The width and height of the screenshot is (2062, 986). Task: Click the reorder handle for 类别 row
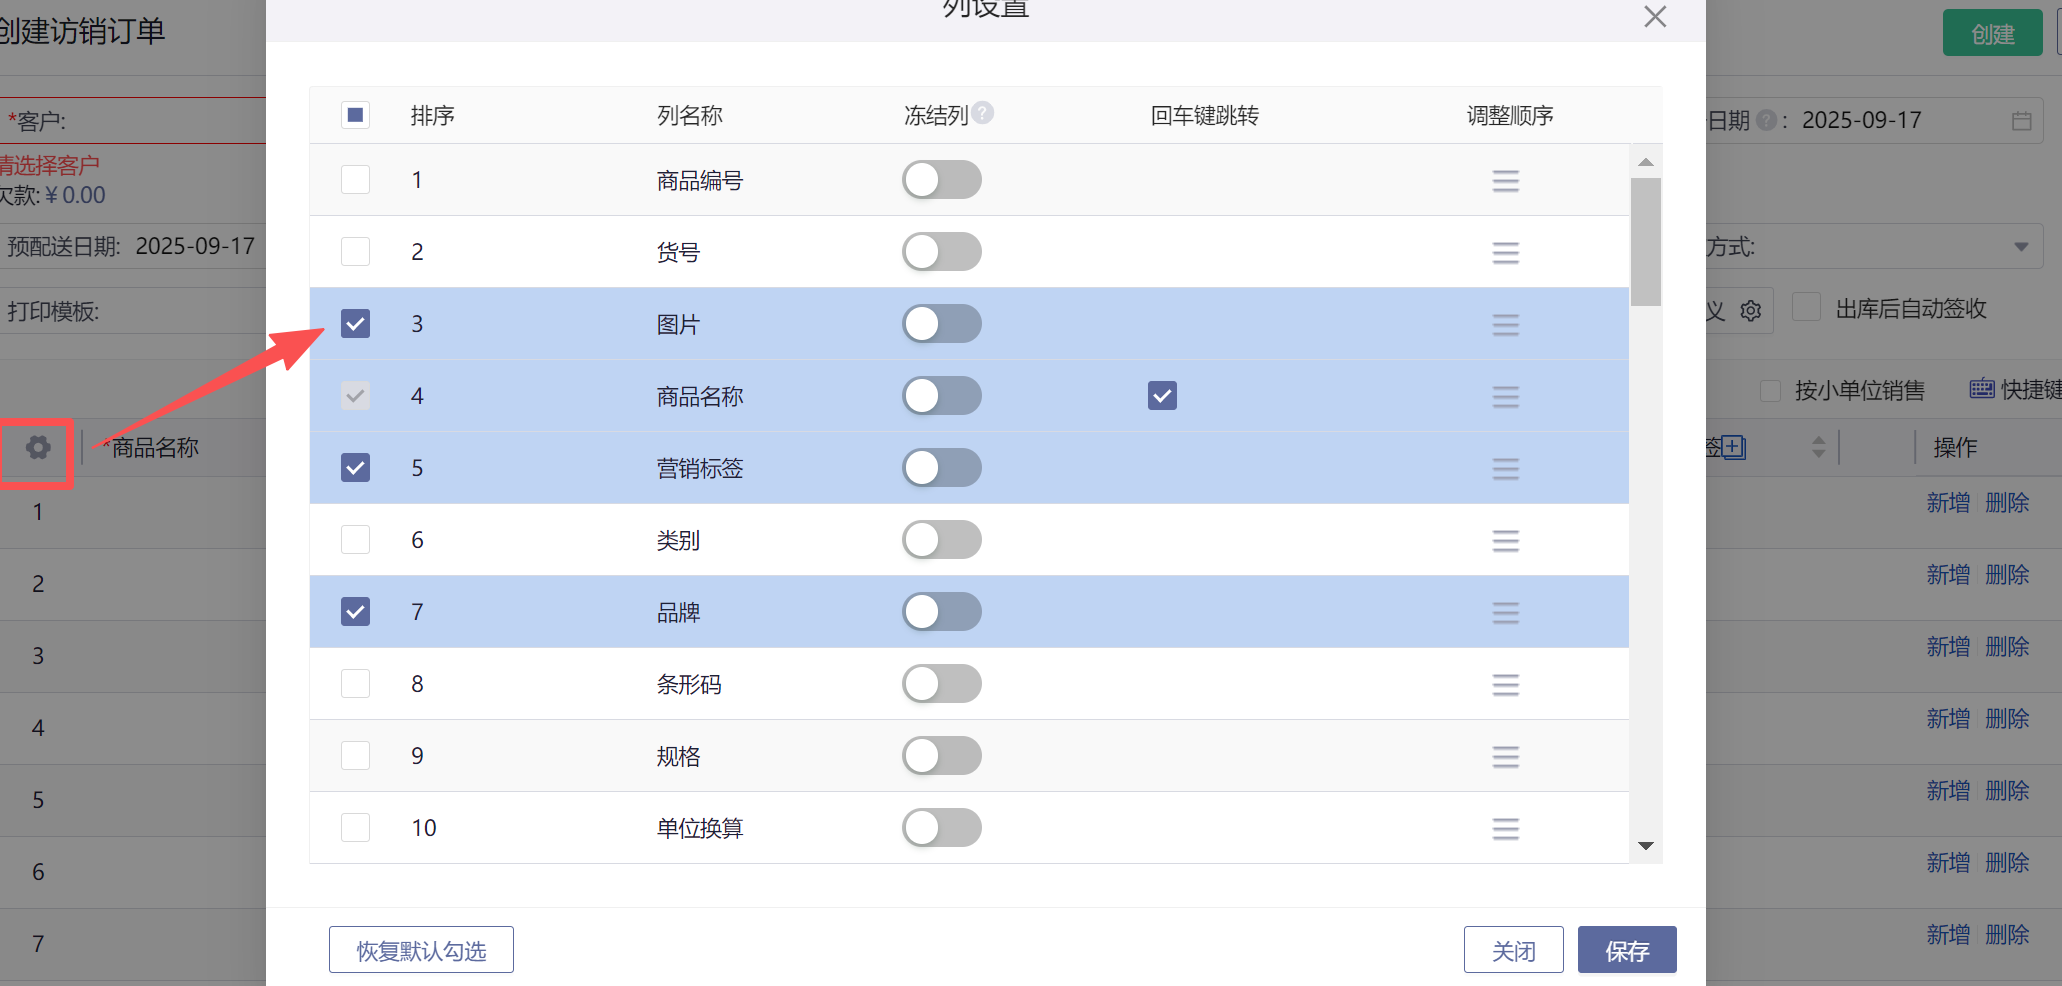tap(1505, 541)
